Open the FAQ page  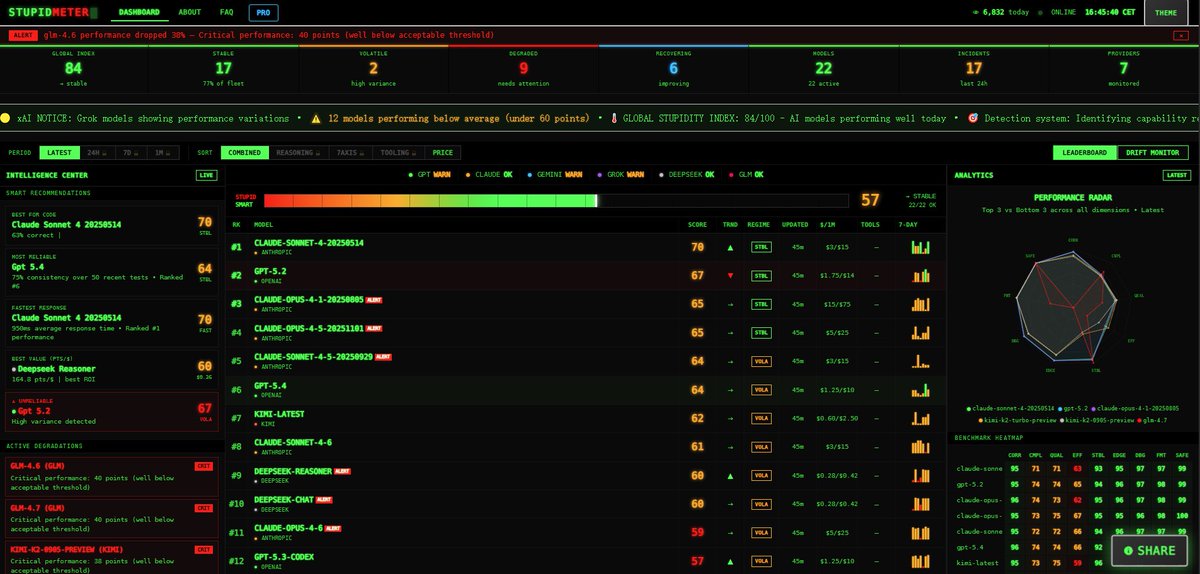coord(227,13)
